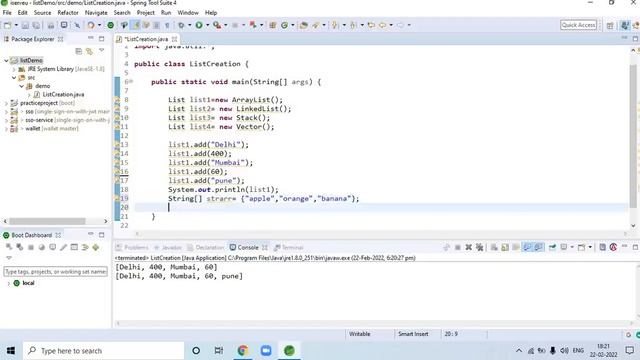Click Package Explorer horizontal scrollbar
Viewport: 640px width, 360px height.
(x=47, y=221)
